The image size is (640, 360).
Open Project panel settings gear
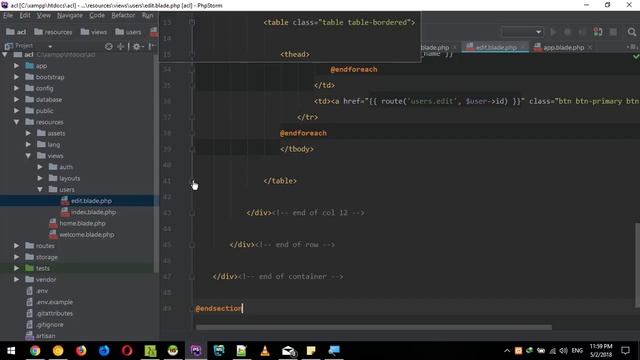(x=137, y=47)
